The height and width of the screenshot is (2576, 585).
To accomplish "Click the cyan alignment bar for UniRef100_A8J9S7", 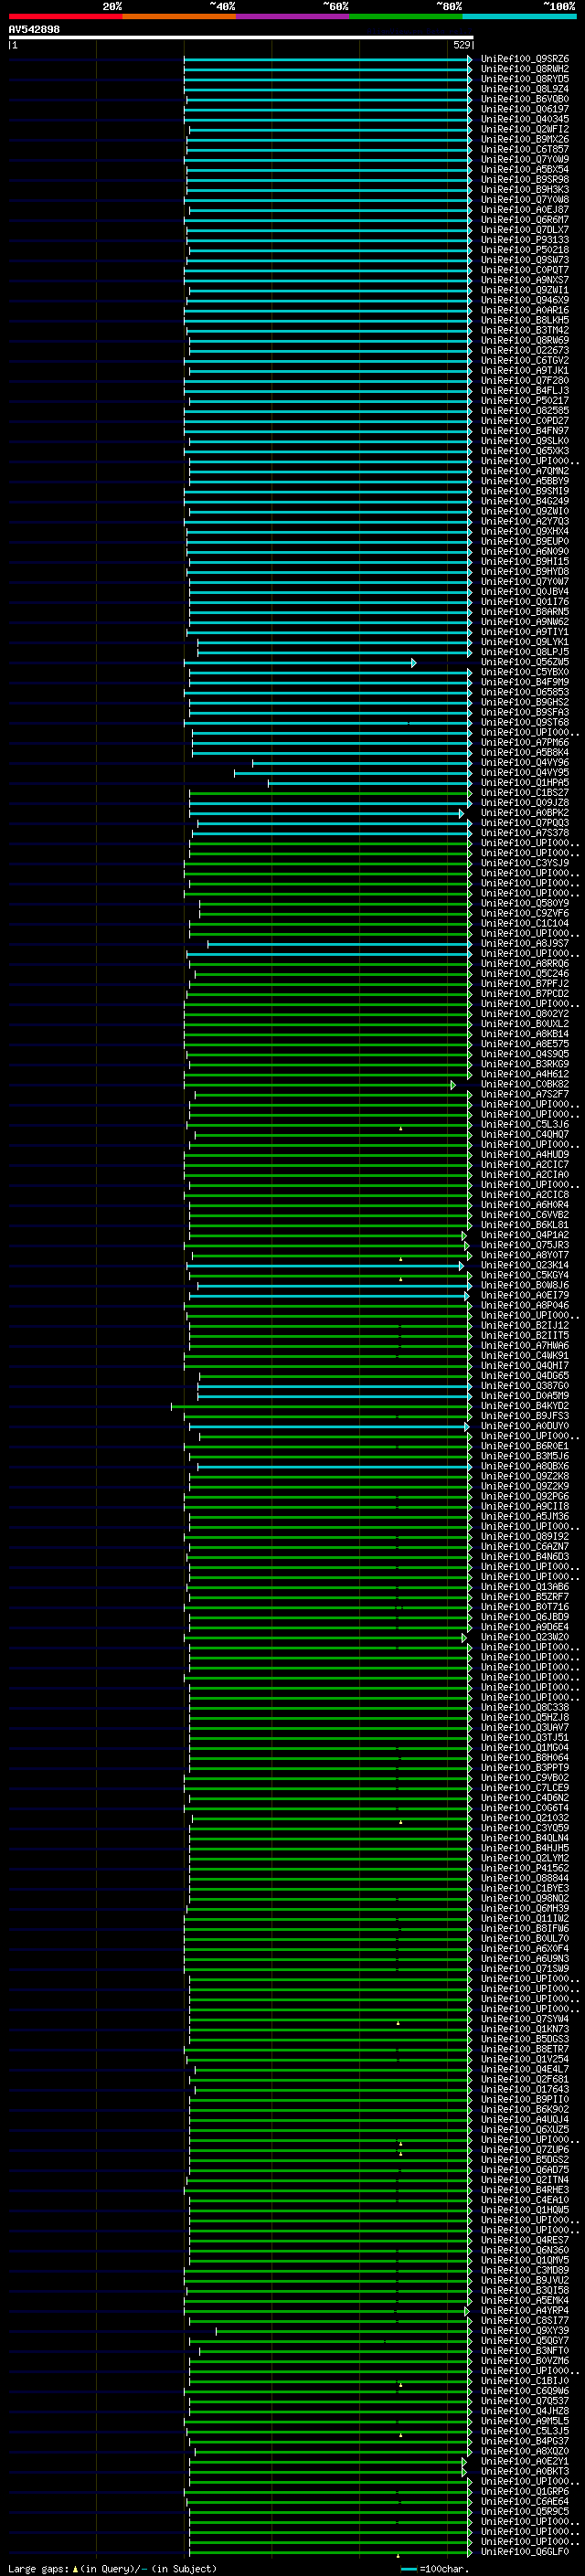I will pyautogui.click(x=340, y=944).
